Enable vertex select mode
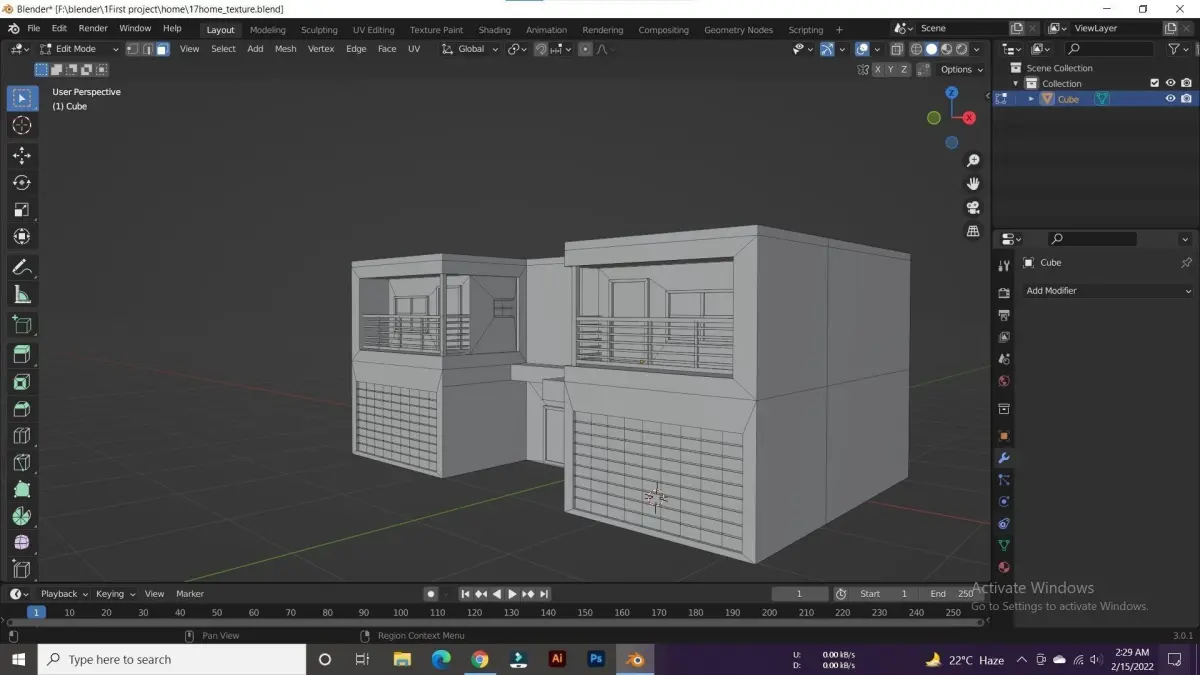This screenshot has height=675, width=1200. pyautogui.click(x=132, y=49)
